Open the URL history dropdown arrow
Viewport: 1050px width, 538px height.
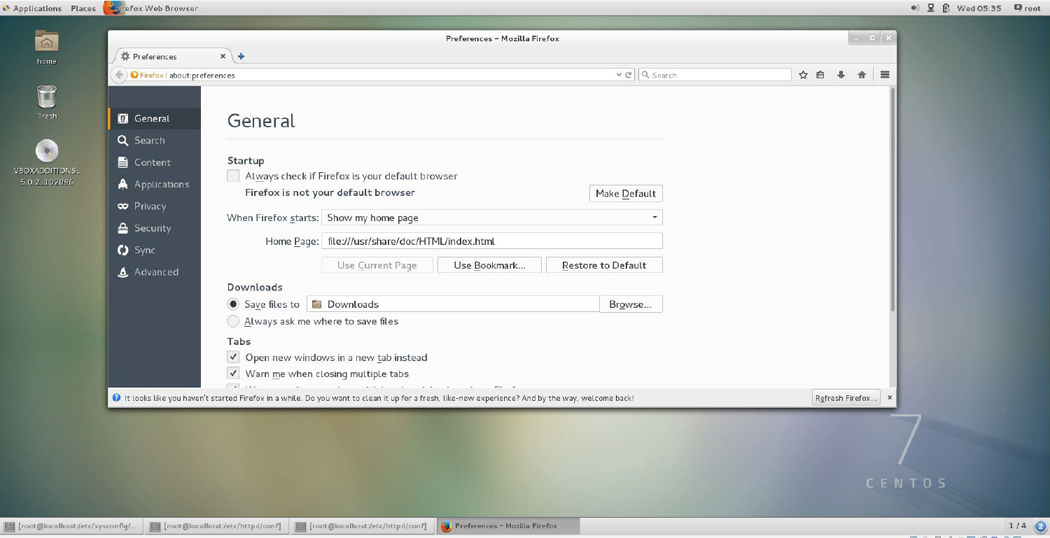point(619,75)
